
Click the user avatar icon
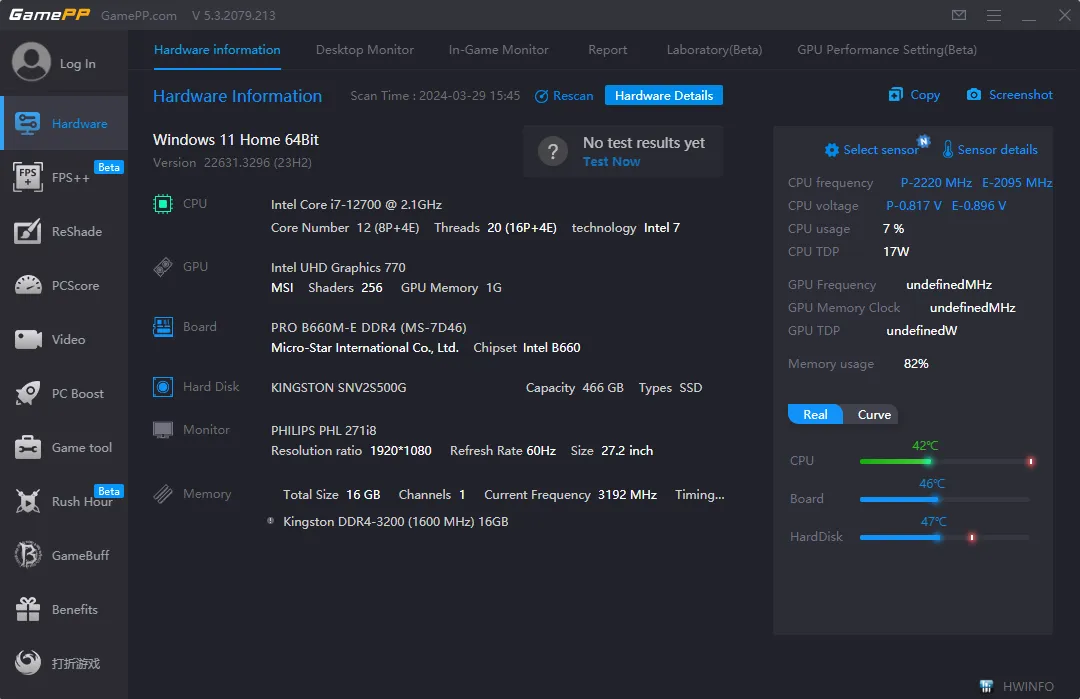(x=31, y=62)
